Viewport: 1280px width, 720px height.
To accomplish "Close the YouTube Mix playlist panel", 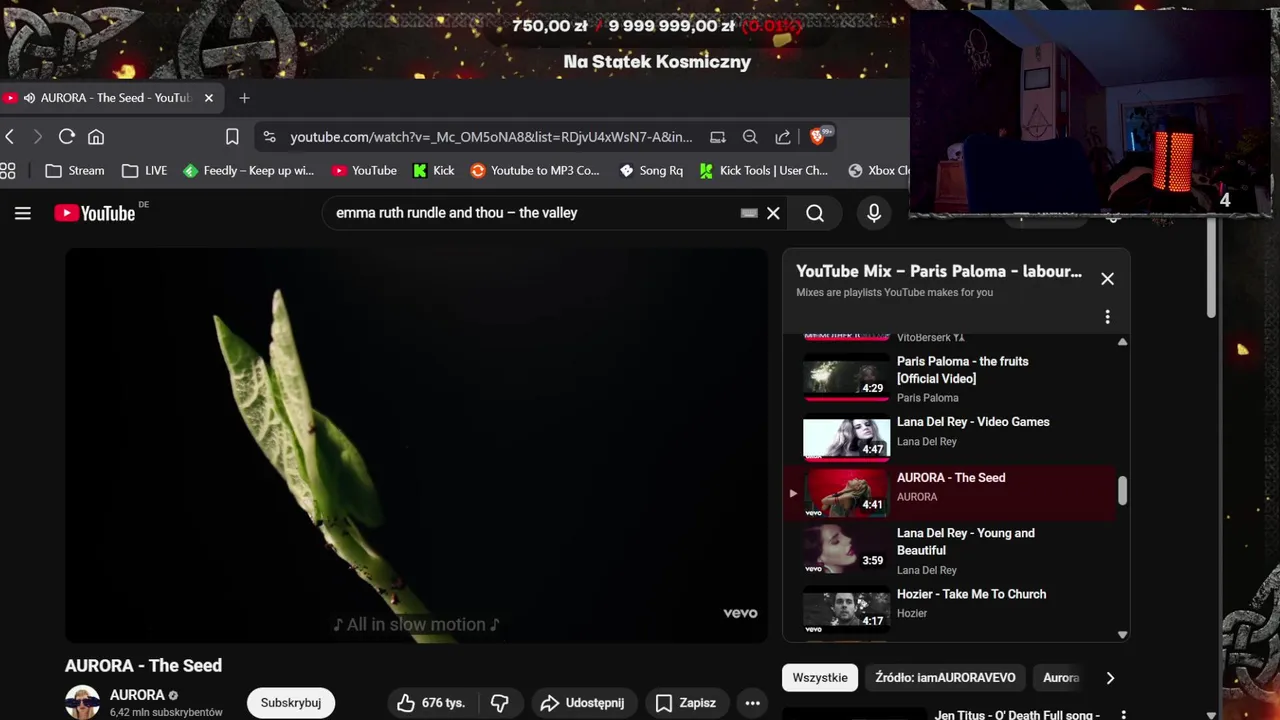I will point(1107,279).
